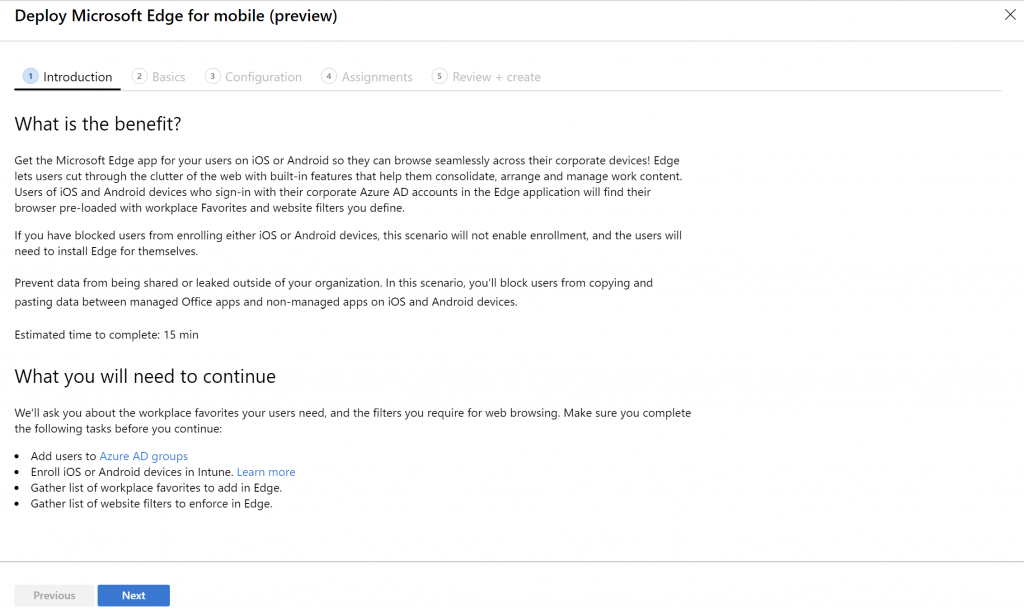Screen dimensions: 1024x615
Task: Go to the Assignments tab
Action: (x=377, y=77)
